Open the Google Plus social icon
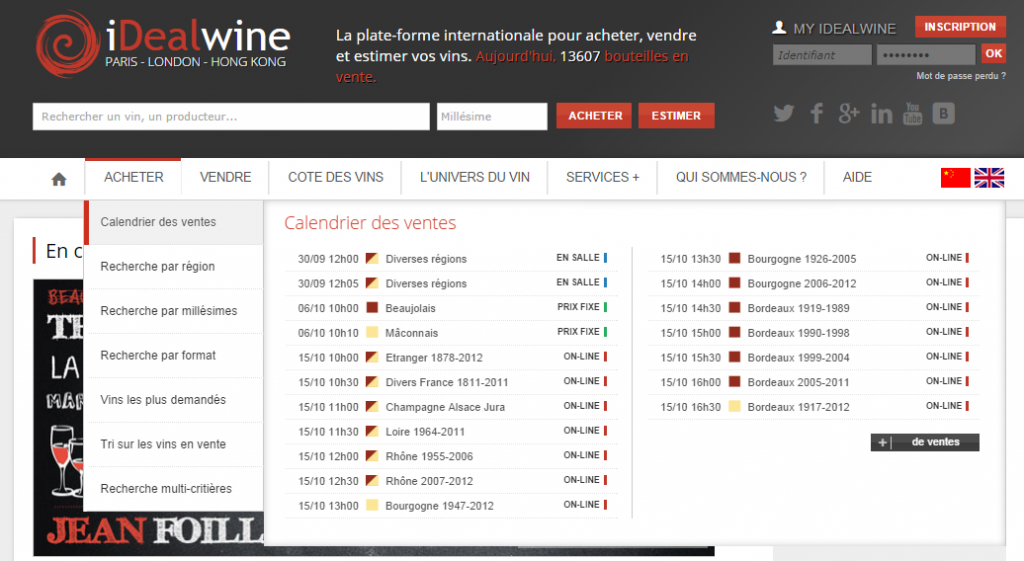Viewport: 1024px width, 561px height. click(x=848, y=114)
